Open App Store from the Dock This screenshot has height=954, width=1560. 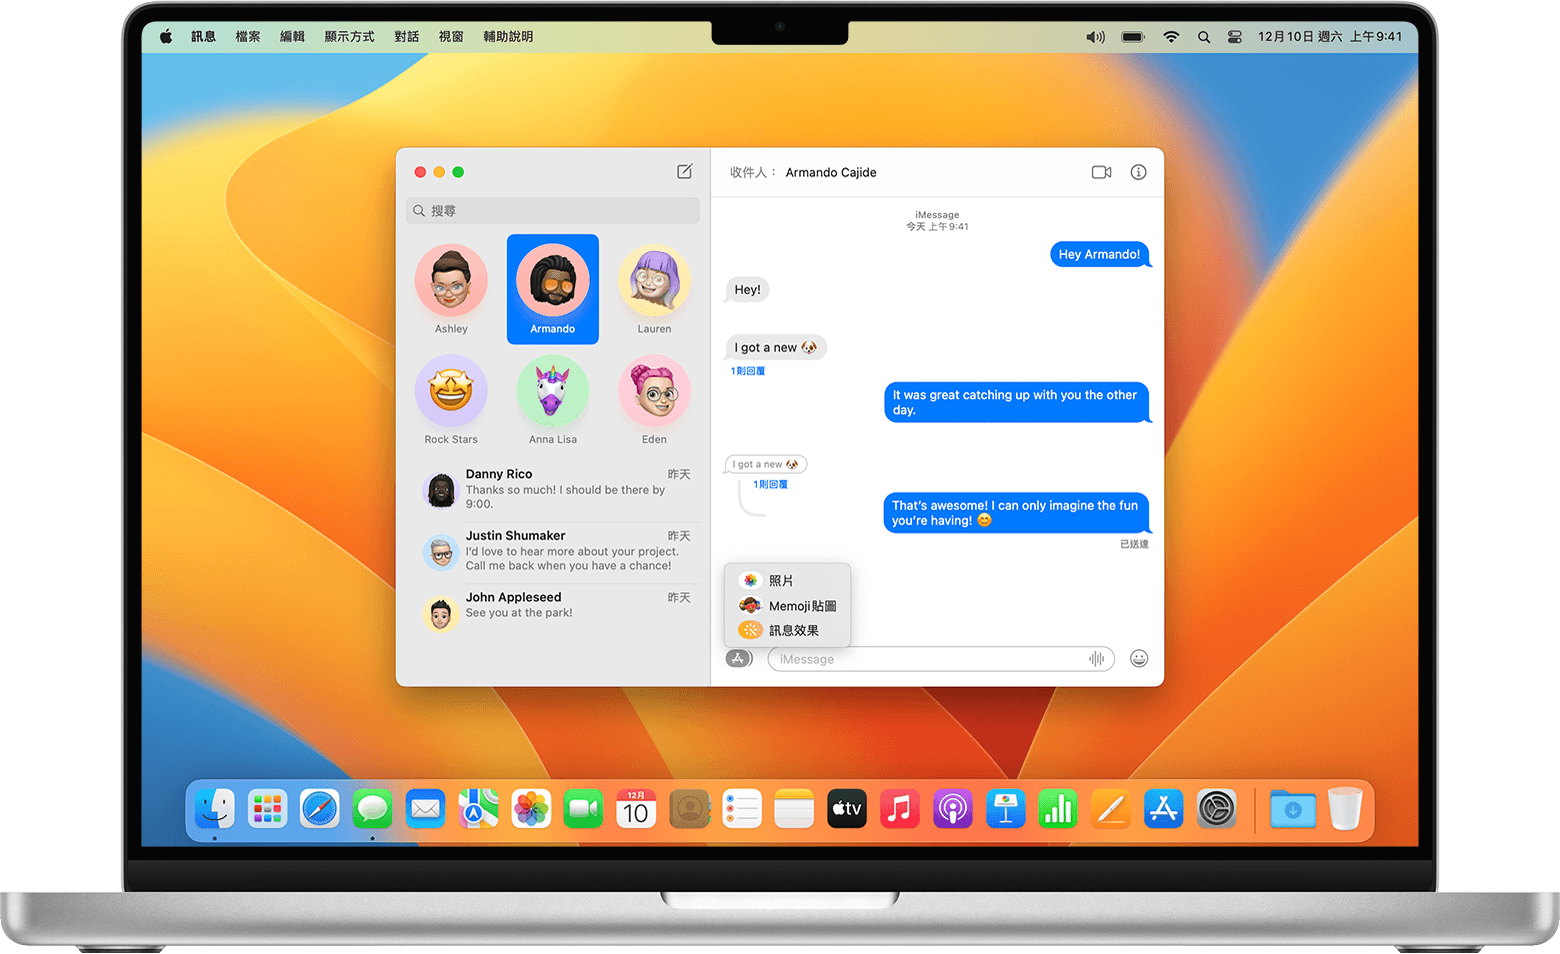pos(1163,808)
